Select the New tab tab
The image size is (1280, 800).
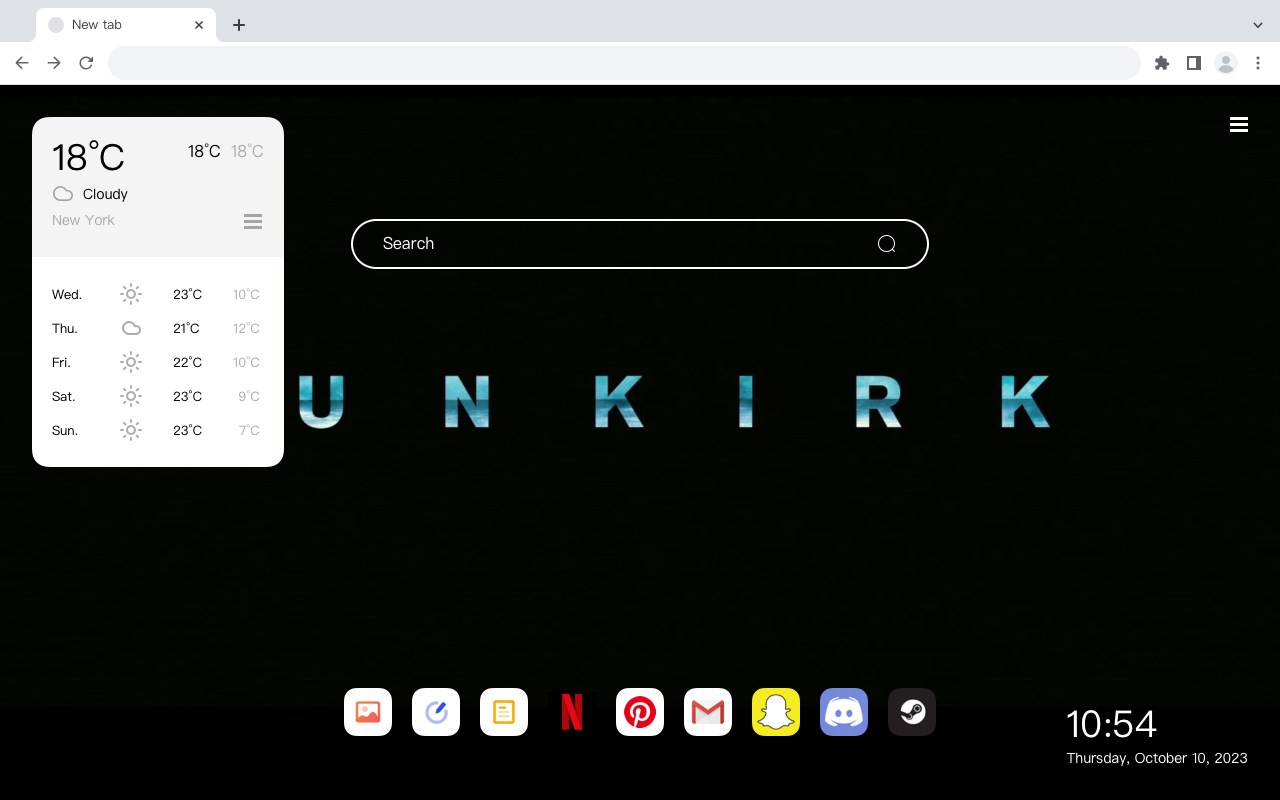tap(126, 25)
